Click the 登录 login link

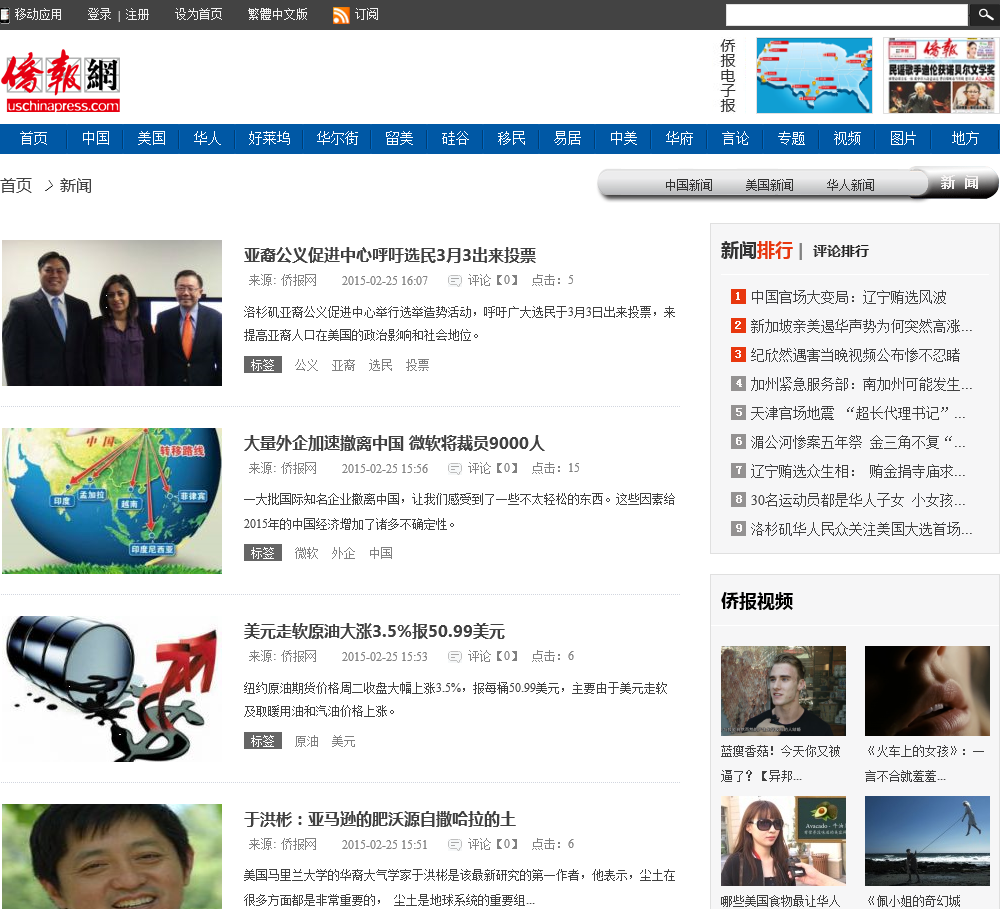[x=99, y=15]
